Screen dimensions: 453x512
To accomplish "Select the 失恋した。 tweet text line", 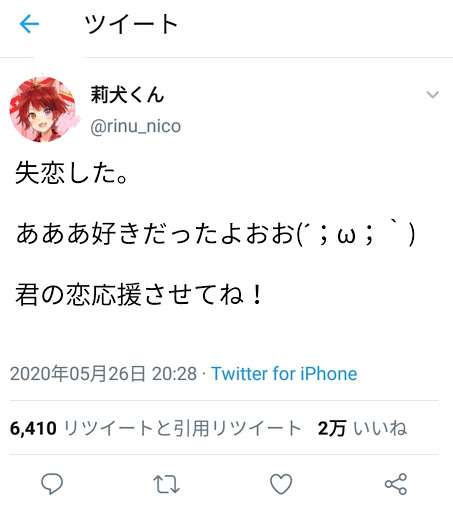I will (x=72, y=173).
